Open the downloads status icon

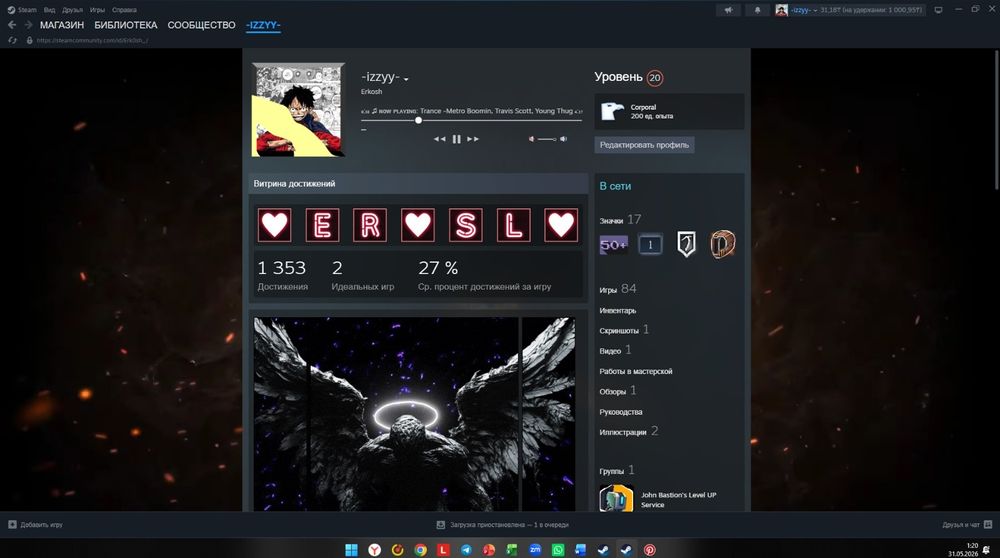tap(441, 525)
